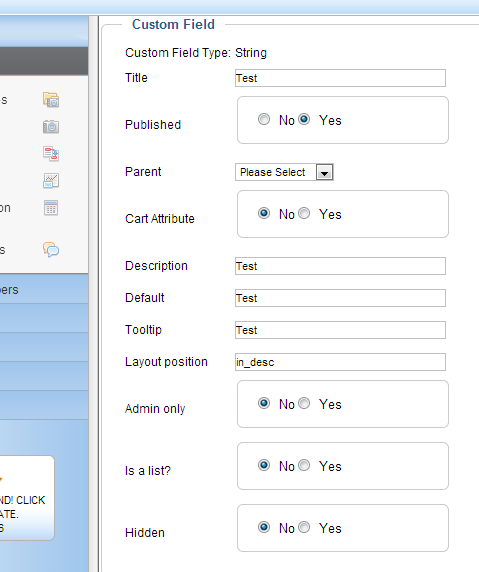Screen dimensions: 479x572
Task: Click the Tooltip text box
Action: click(340, 330)
